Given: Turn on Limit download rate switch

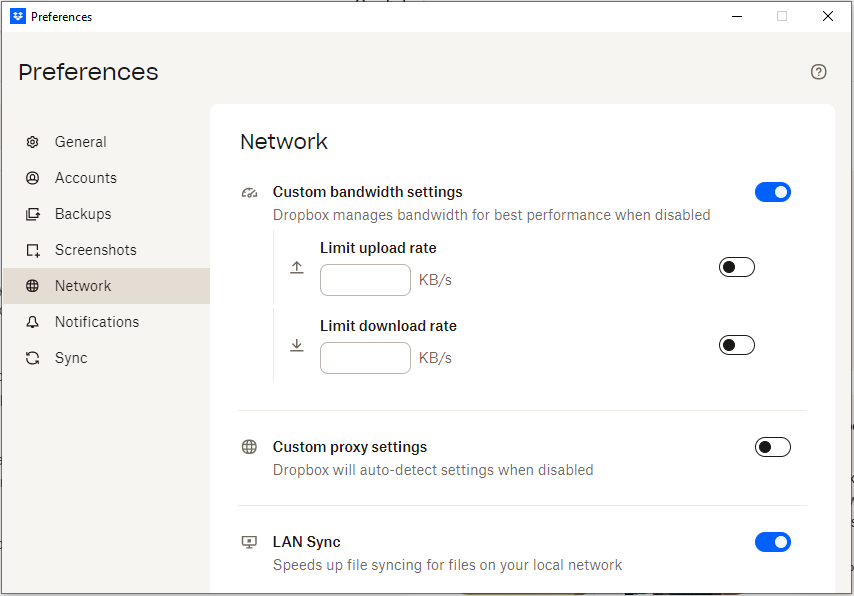Looking at the screenshot, I should [x=736, y=345].
